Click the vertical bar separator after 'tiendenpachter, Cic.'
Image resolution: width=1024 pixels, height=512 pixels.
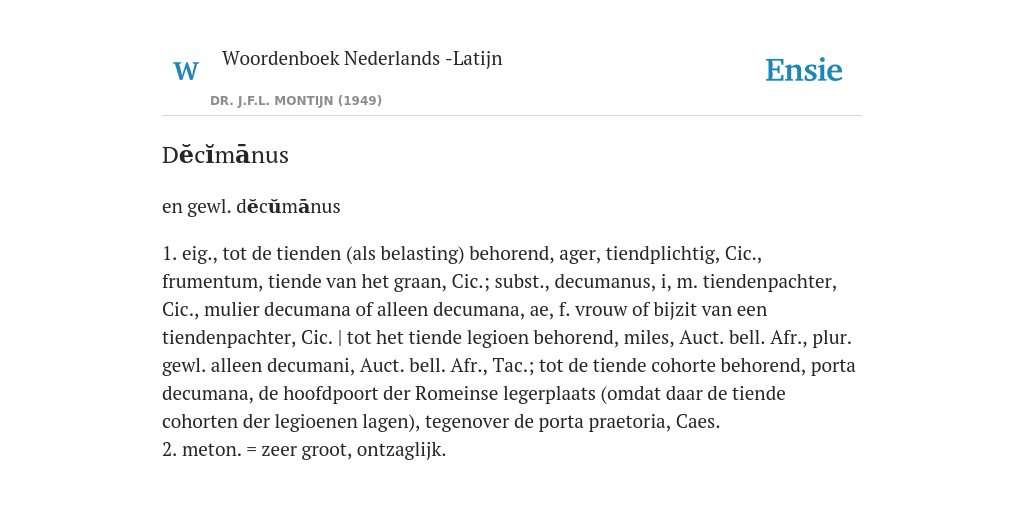(x=340, y=338)
